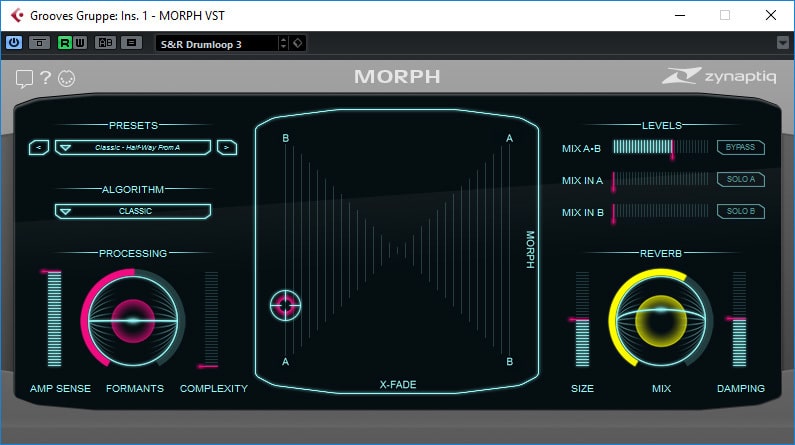Toggle the plugin power bypass button
795x445 pixels.
click(14, 43)
